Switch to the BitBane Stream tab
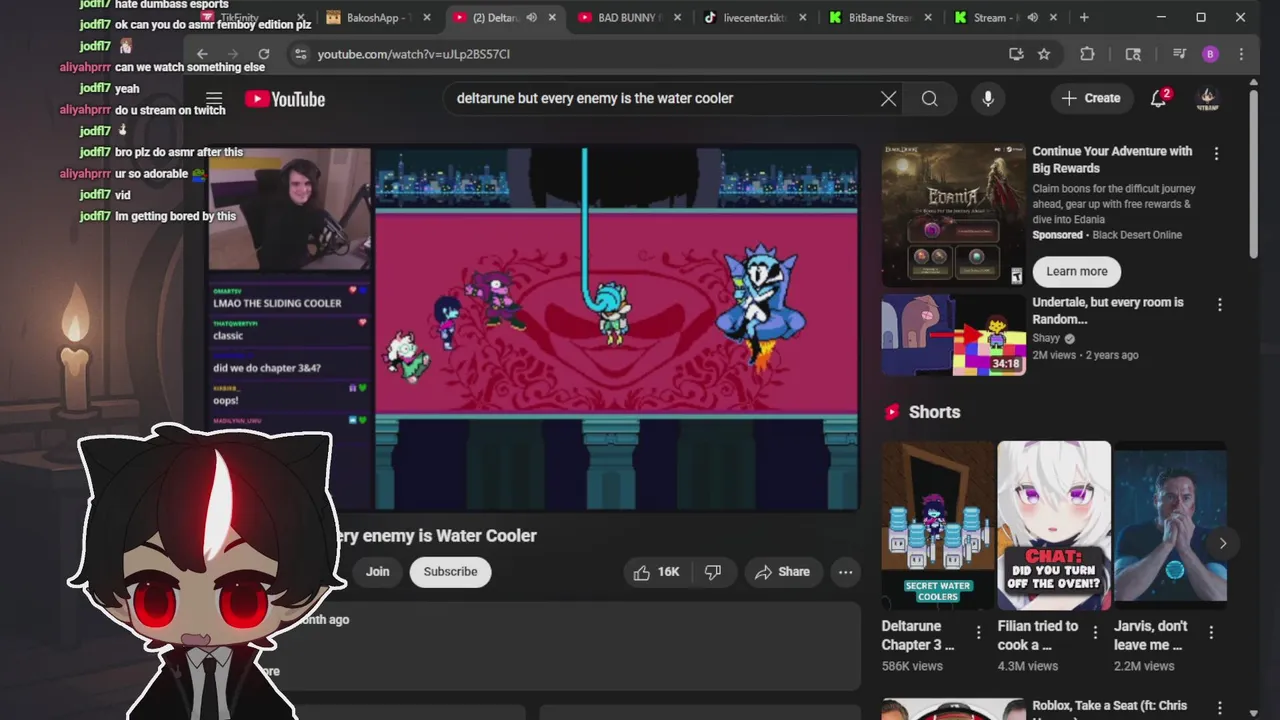Screen dimensions: 1280x720 click(x=879, y=17)
